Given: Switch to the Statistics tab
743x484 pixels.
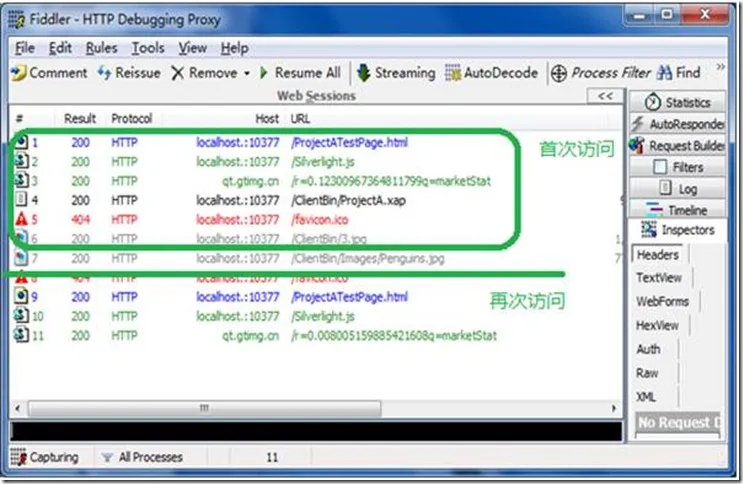Looking at the screenshot, I should (678, 102).
